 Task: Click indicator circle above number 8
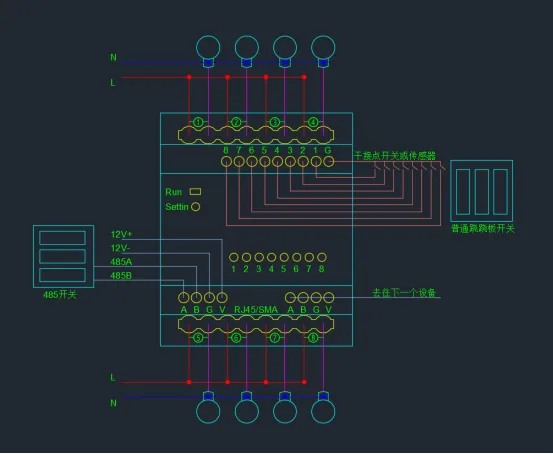(322, 257)
